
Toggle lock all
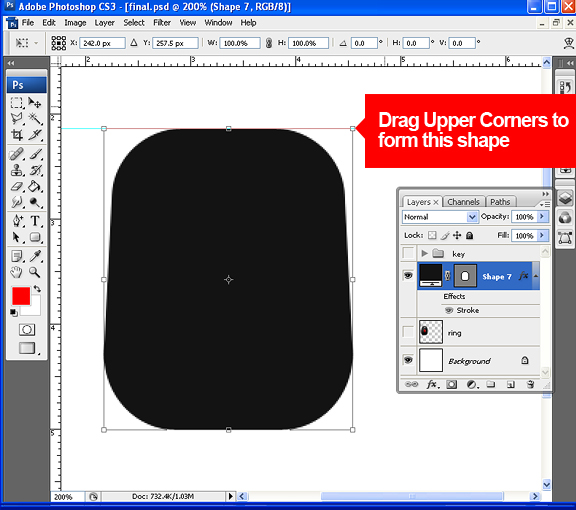(x=469, y=235)
